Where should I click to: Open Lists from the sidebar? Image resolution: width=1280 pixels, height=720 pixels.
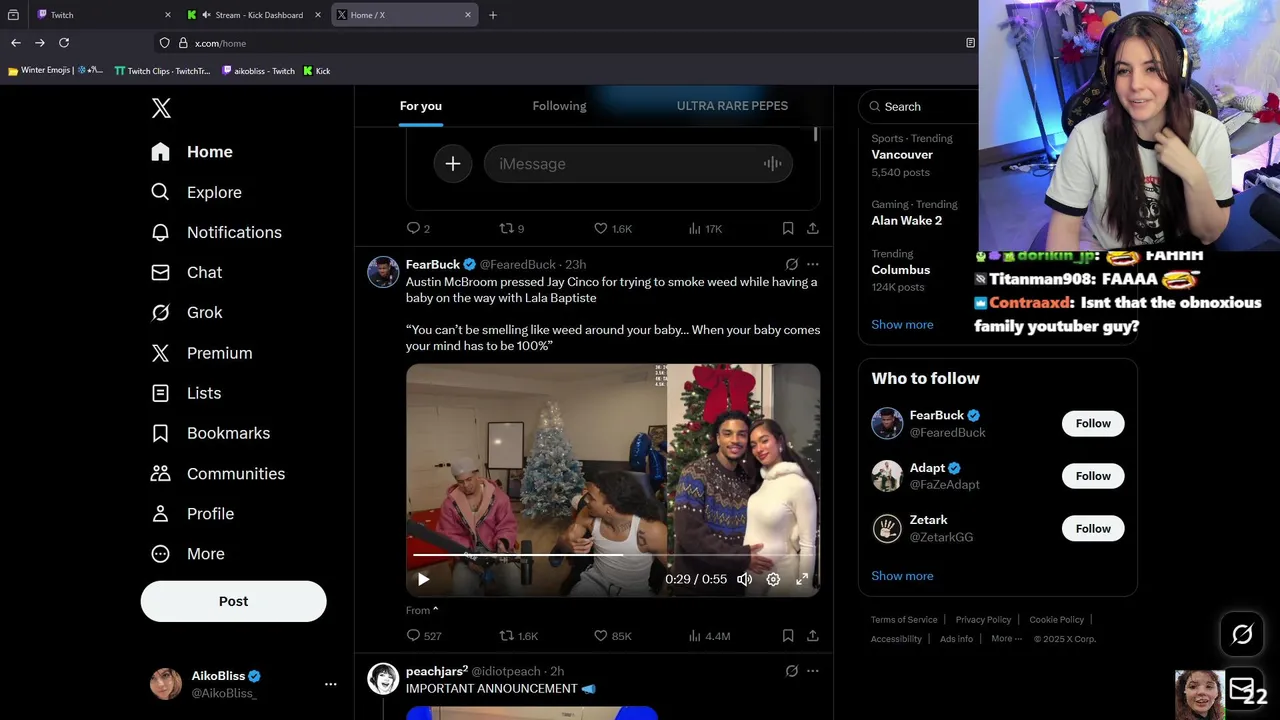click(x=185, y=393)
